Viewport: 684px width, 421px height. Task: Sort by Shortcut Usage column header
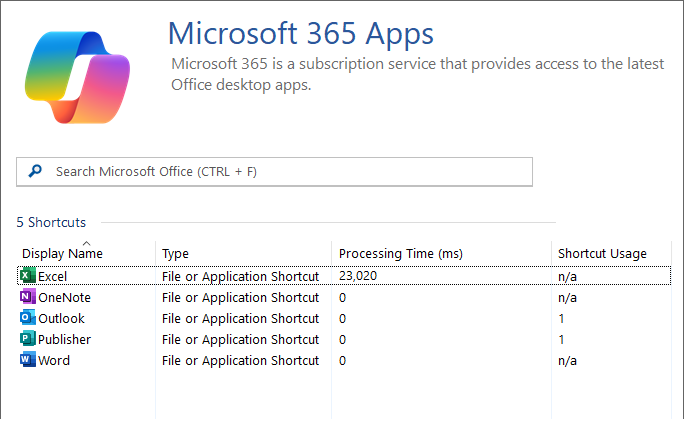tap(602, 254)
